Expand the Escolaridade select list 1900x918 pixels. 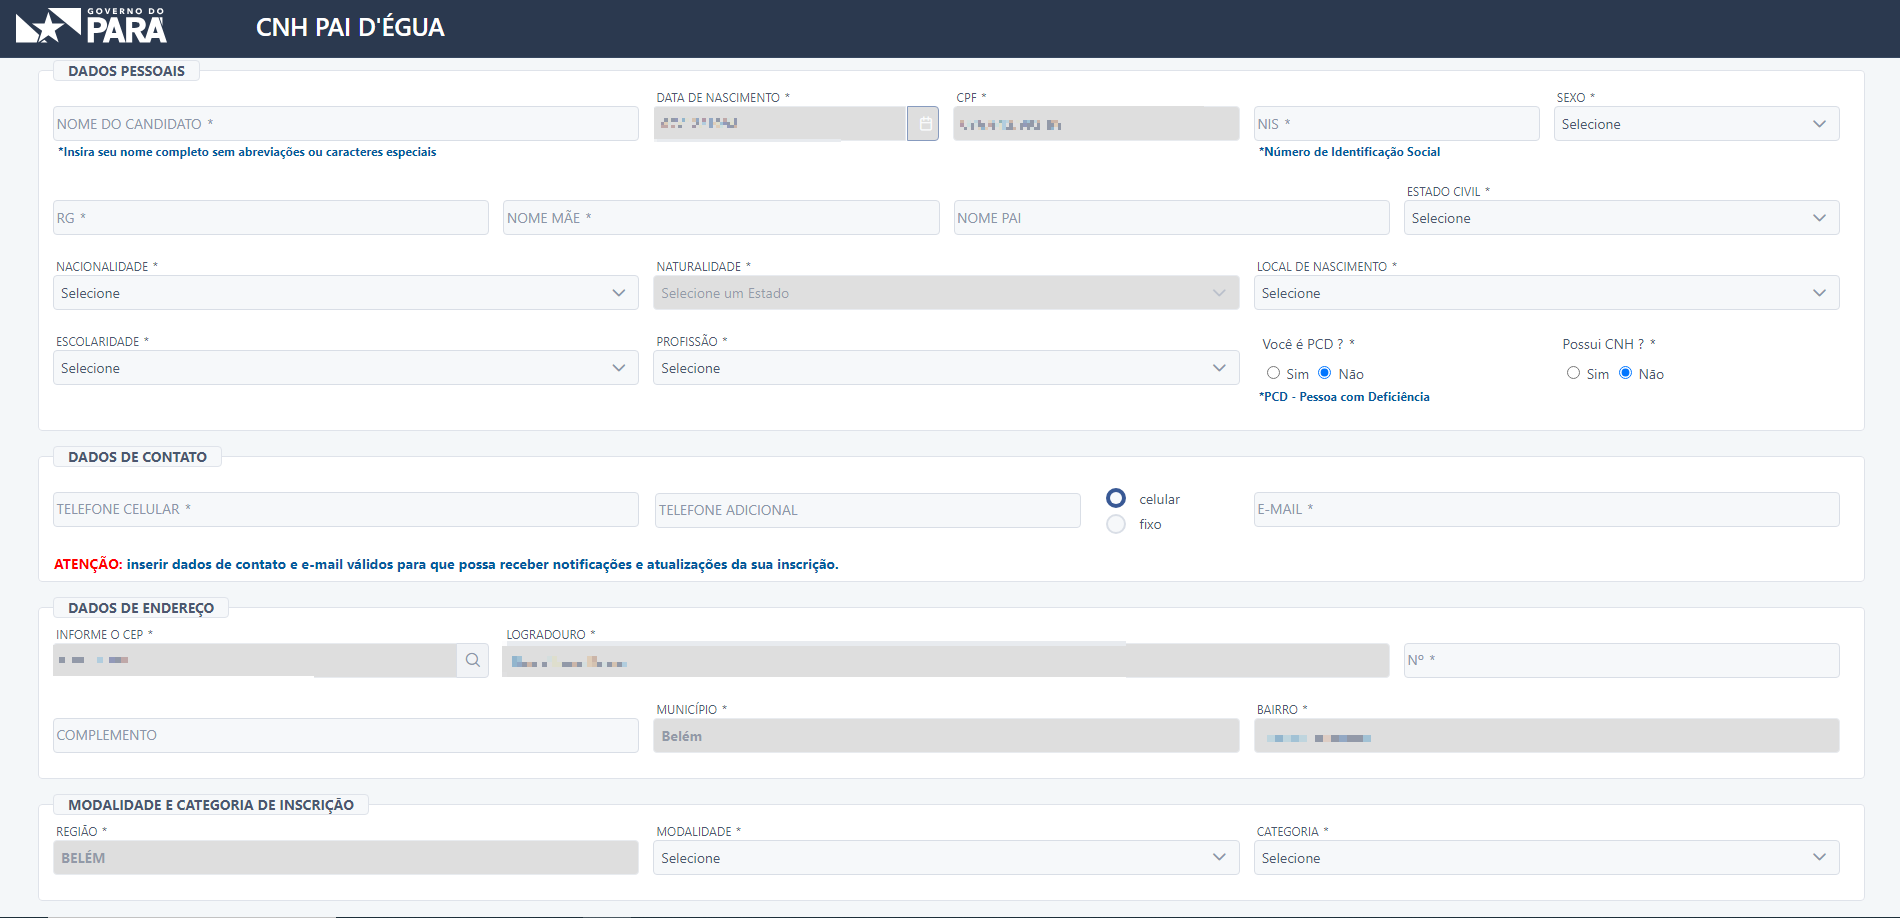click(345, 368)
